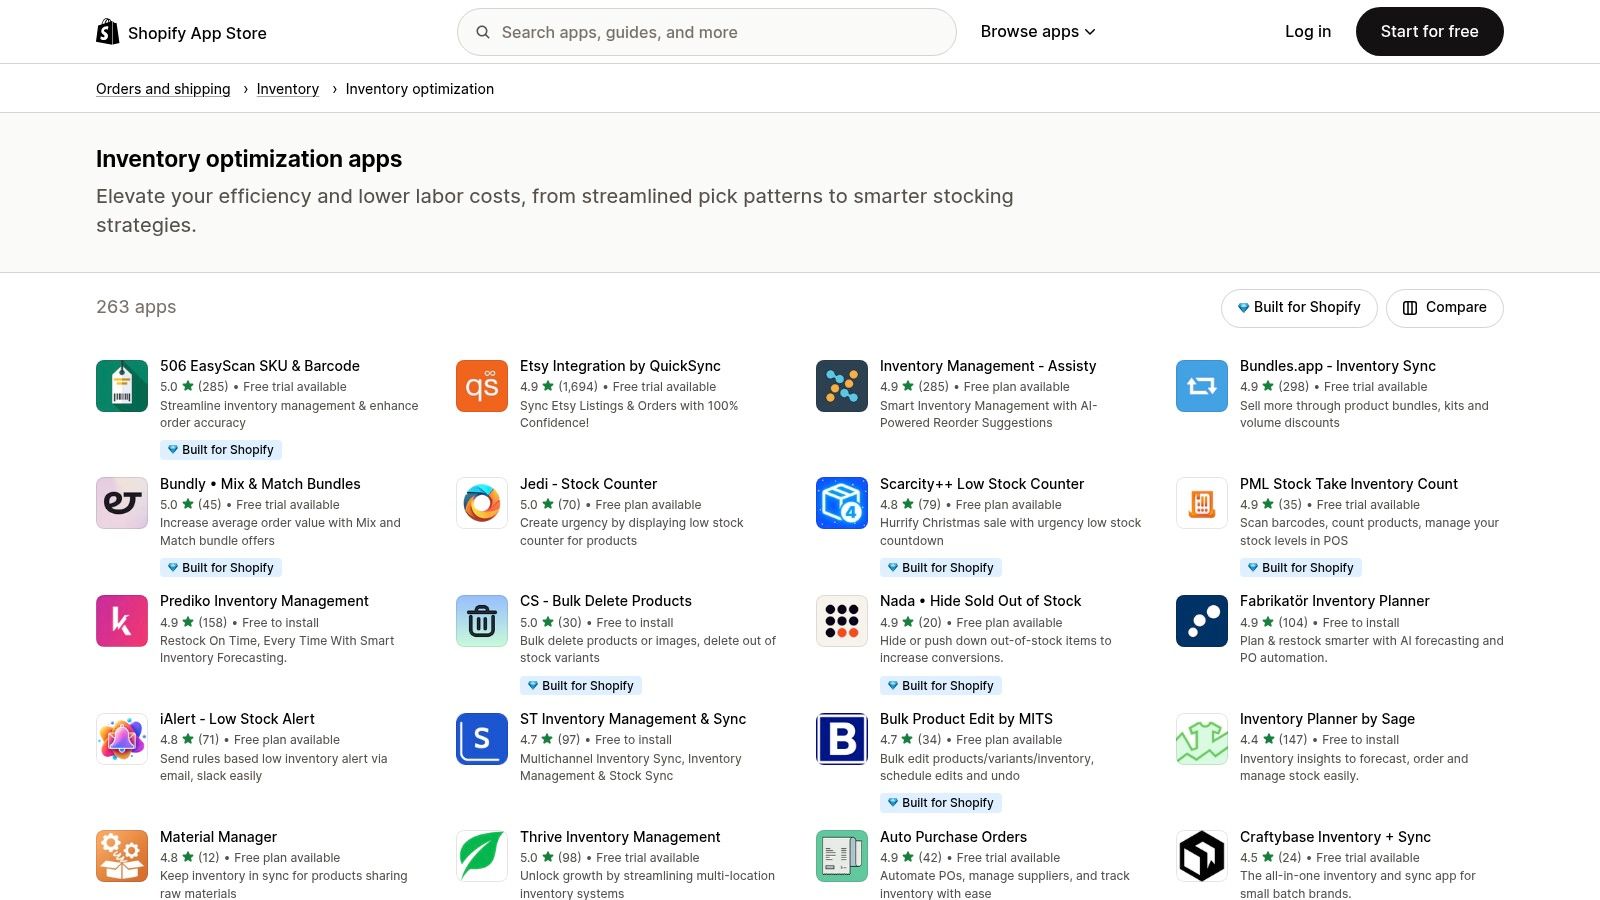Navigate to Orders and shipping breadcrumb
This screenshot has width=1600, height=900.
point(162,88)
